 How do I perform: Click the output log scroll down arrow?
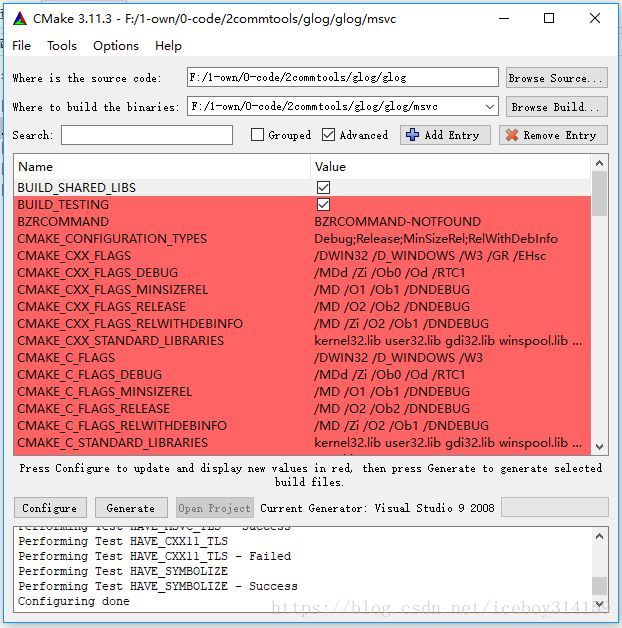pos(599,604)
